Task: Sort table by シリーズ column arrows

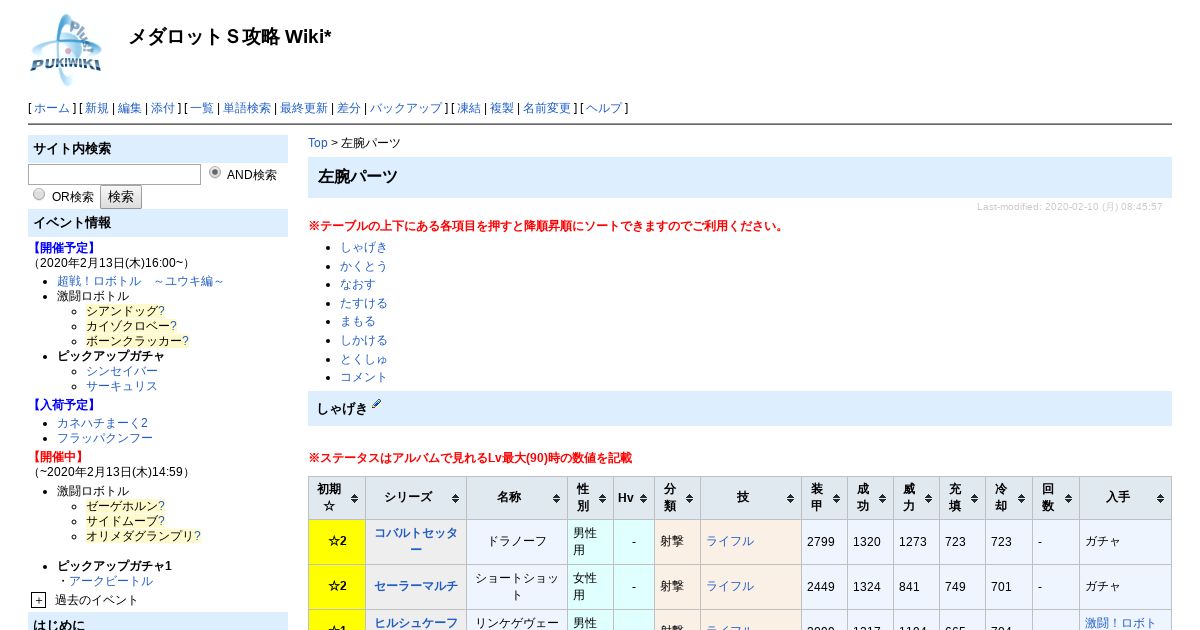Action: 455,498
